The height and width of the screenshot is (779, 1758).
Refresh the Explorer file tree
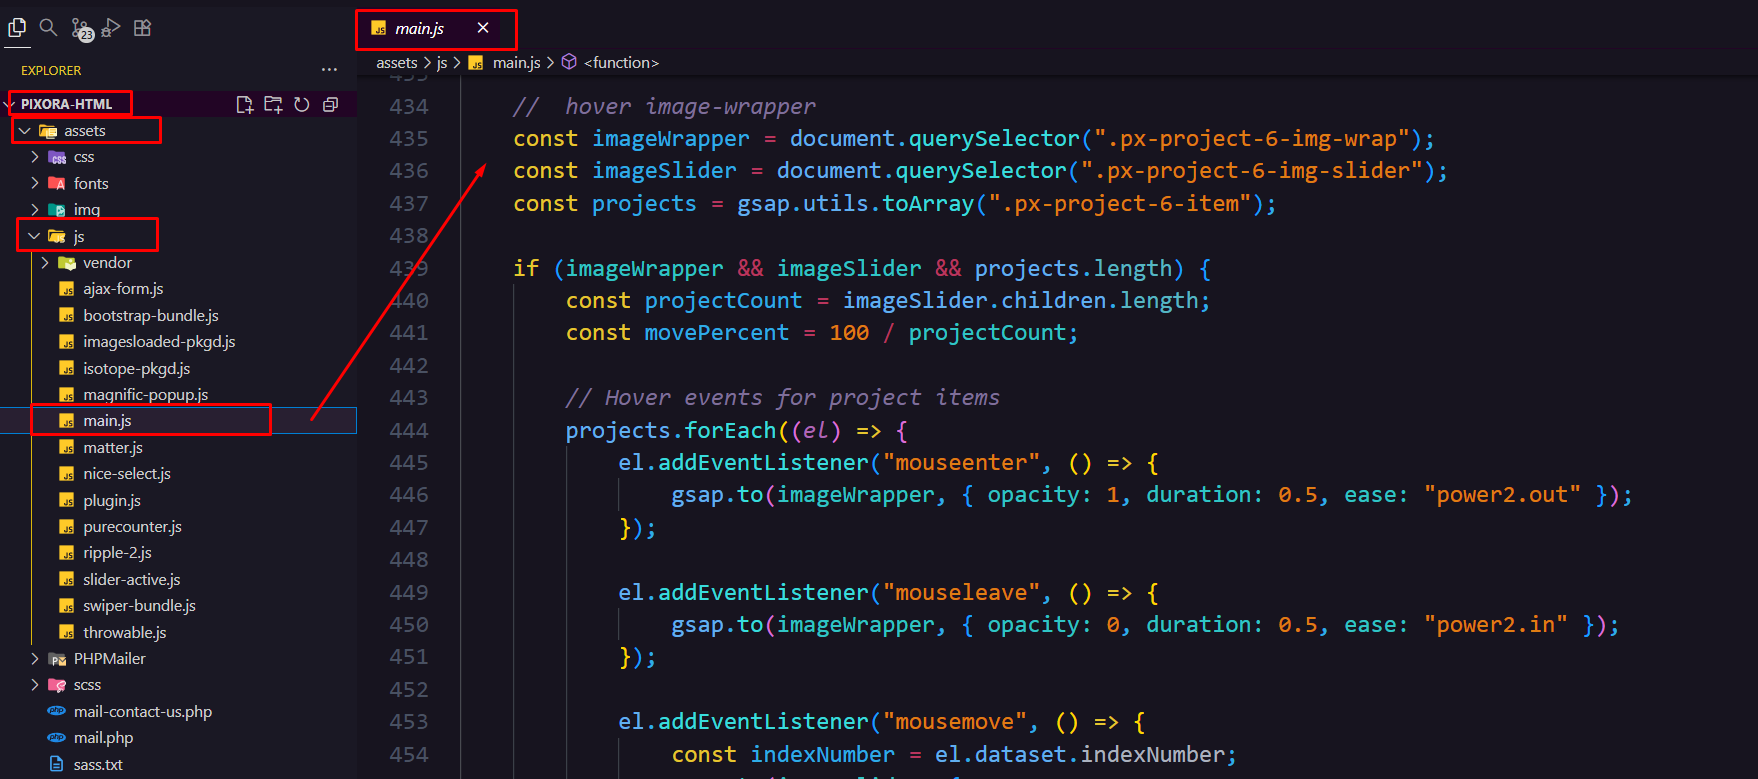(302, 105)
